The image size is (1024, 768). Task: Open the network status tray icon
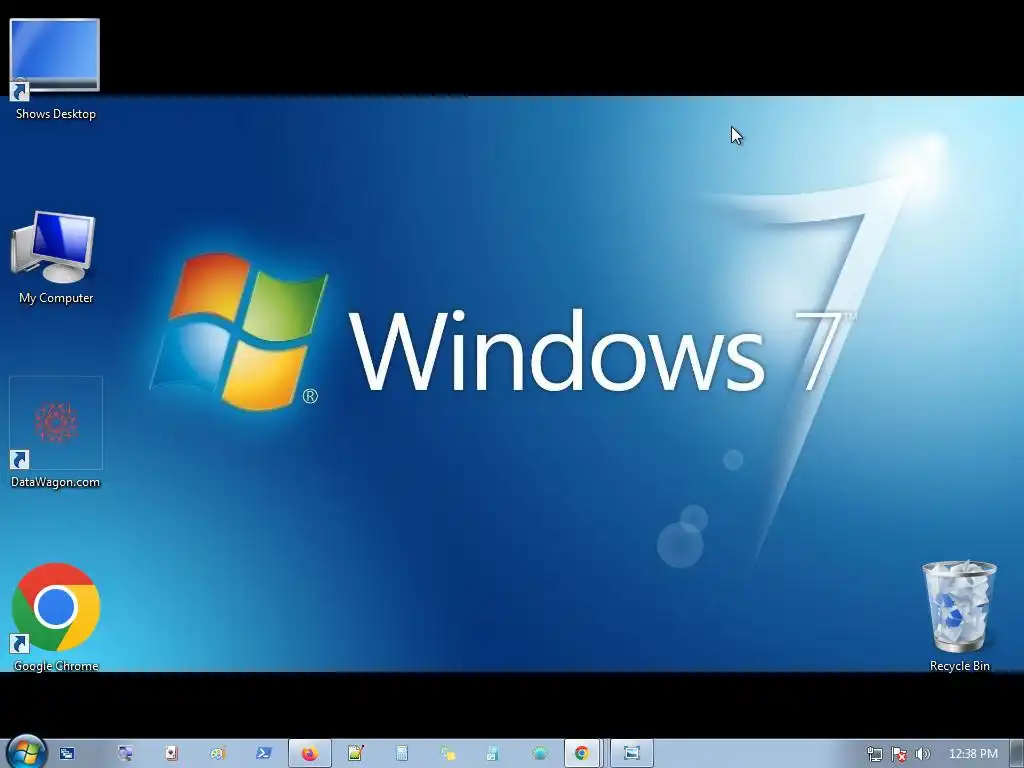coord(874,754)
